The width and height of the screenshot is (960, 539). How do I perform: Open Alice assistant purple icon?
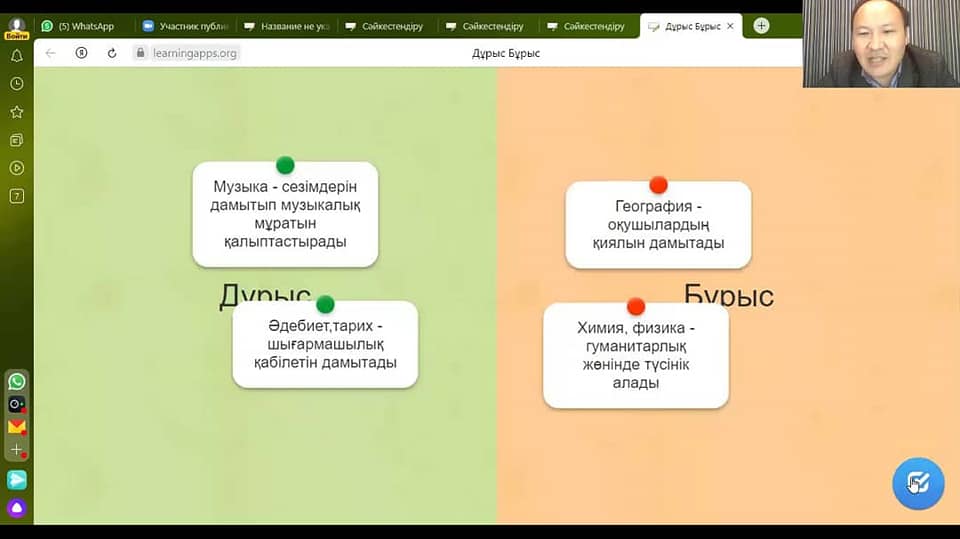tap(17, 508)
